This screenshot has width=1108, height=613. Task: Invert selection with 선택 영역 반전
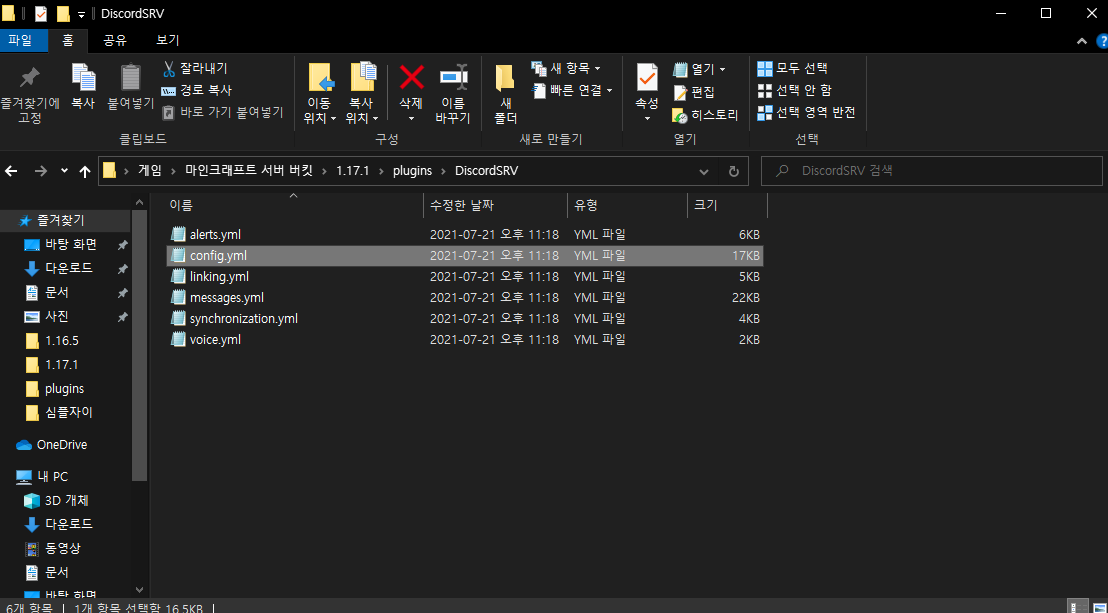tap(806, 112)
